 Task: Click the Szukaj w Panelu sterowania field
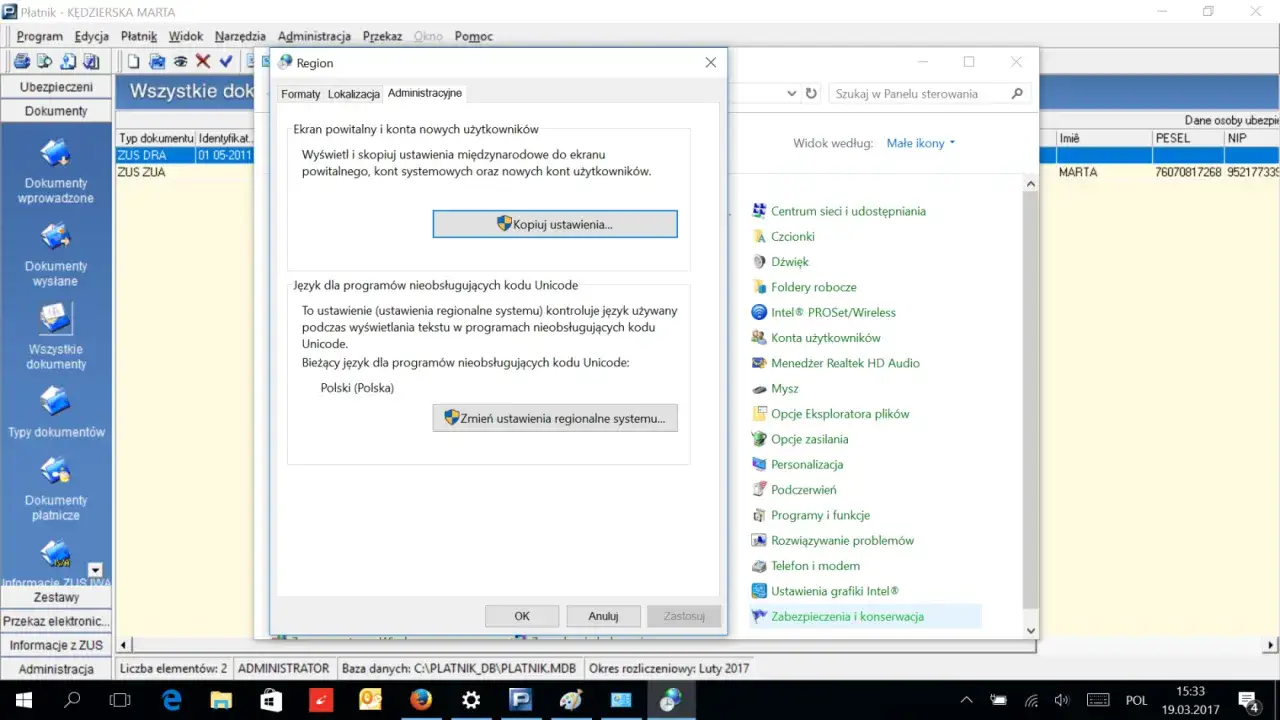(x=920, y=94)
